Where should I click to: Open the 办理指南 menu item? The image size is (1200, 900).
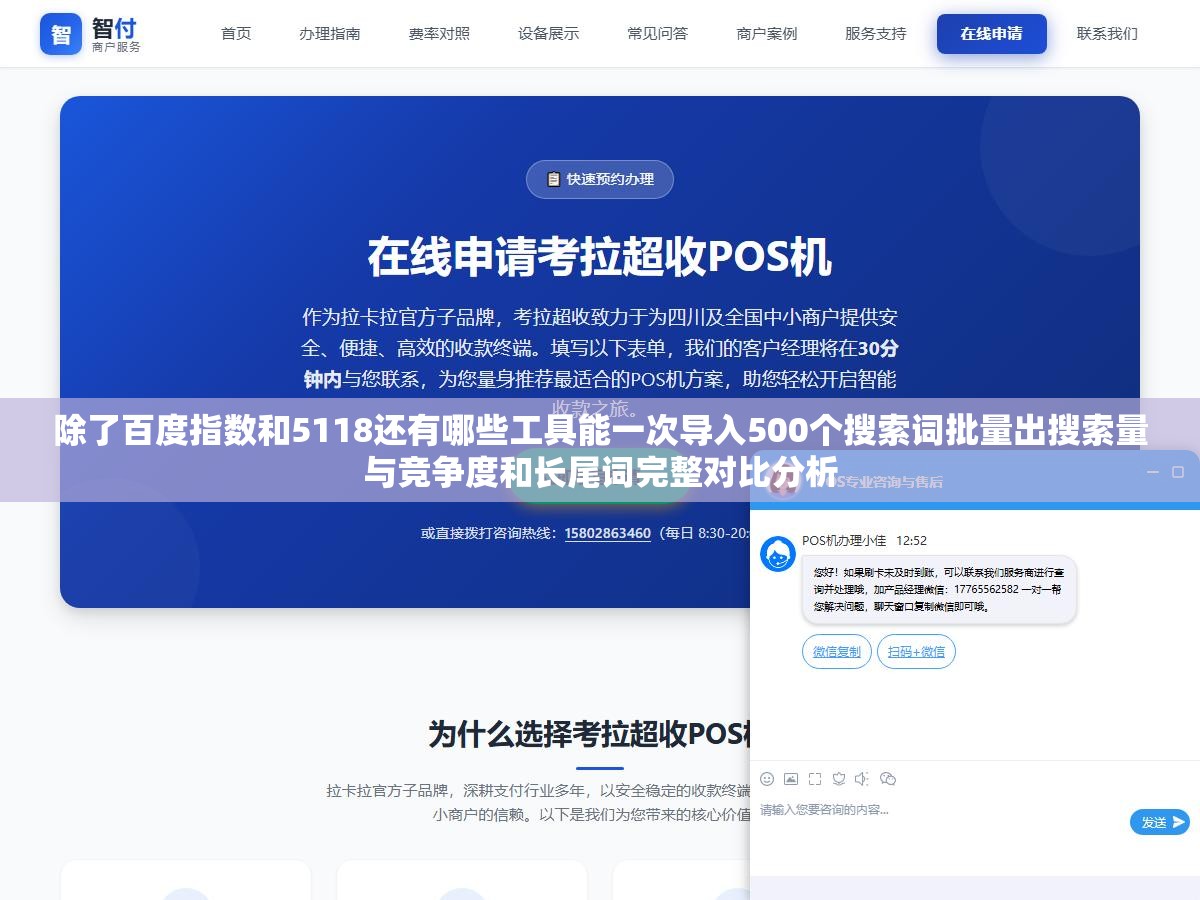[x=330, y=34]
